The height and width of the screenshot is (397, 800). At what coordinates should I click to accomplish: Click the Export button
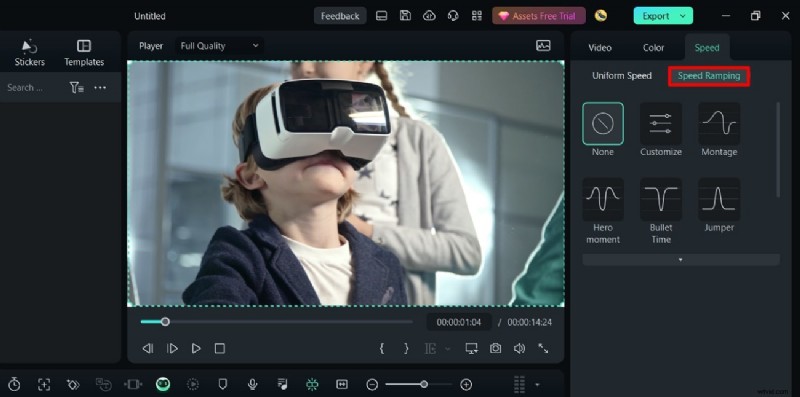(x=663, y=16)
